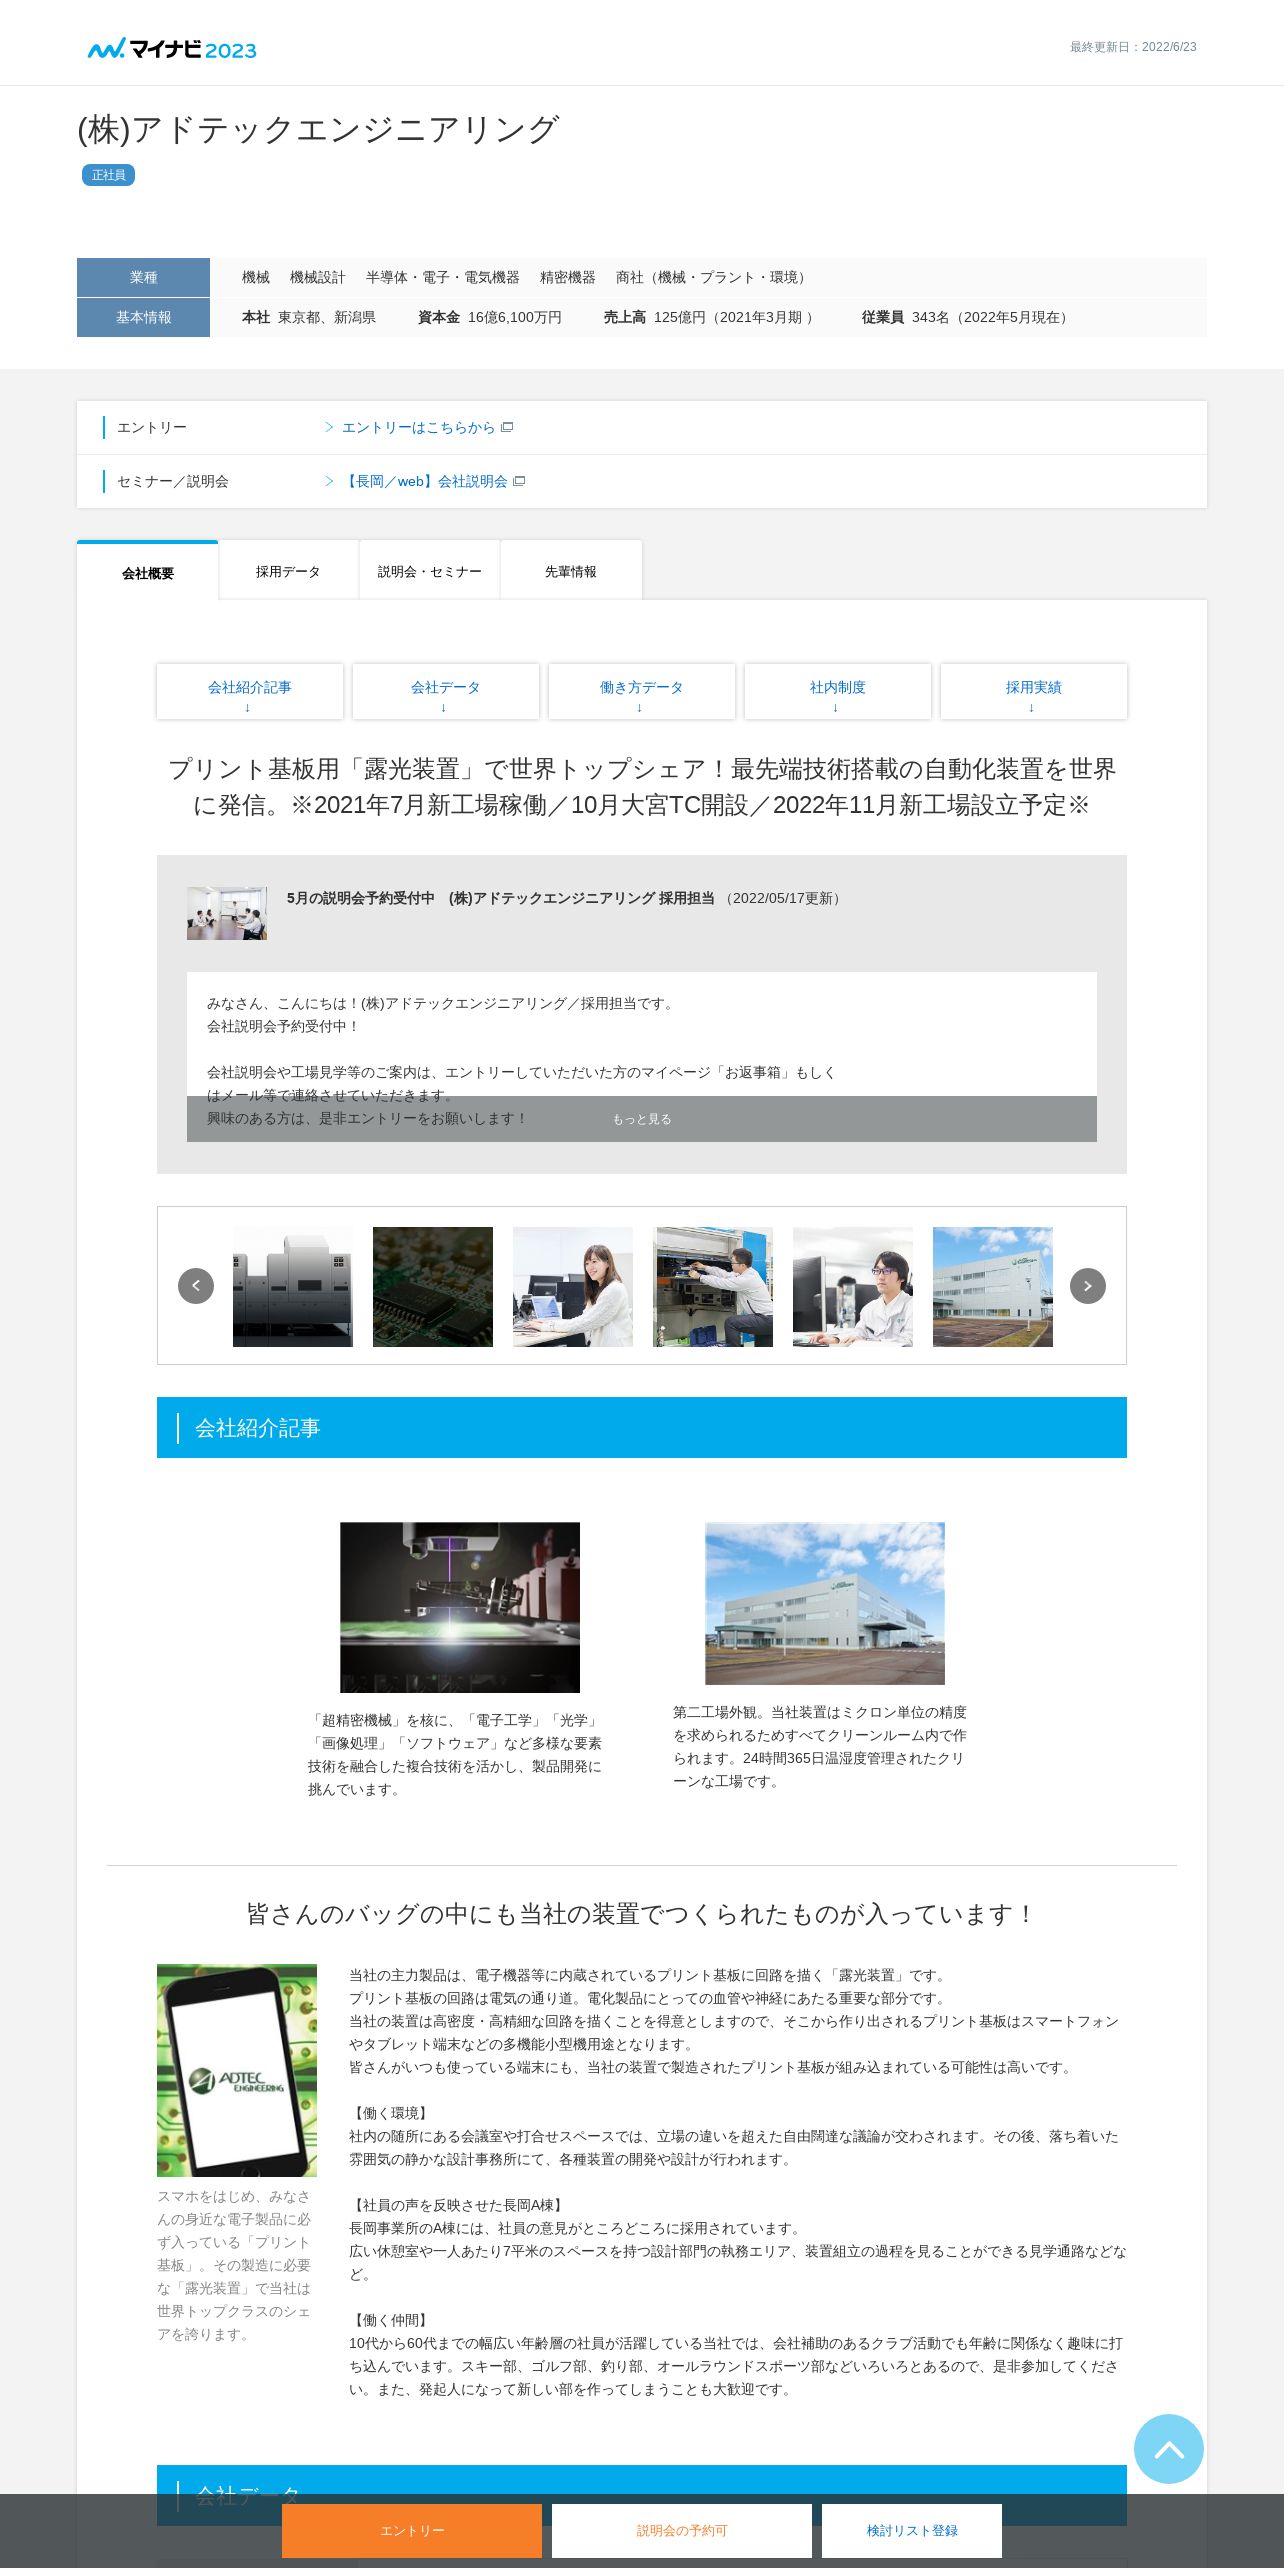
Task: Open the factory building carousel thumbnail
Action: 993,1287
